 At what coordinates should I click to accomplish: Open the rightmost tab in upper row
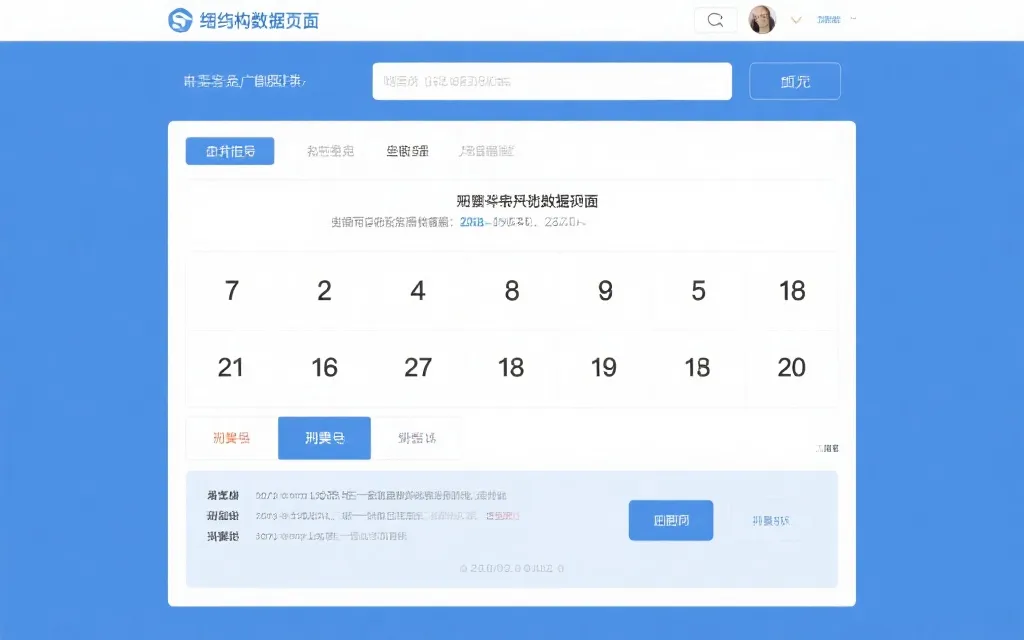pyautogui.click(x=488, y=150)
